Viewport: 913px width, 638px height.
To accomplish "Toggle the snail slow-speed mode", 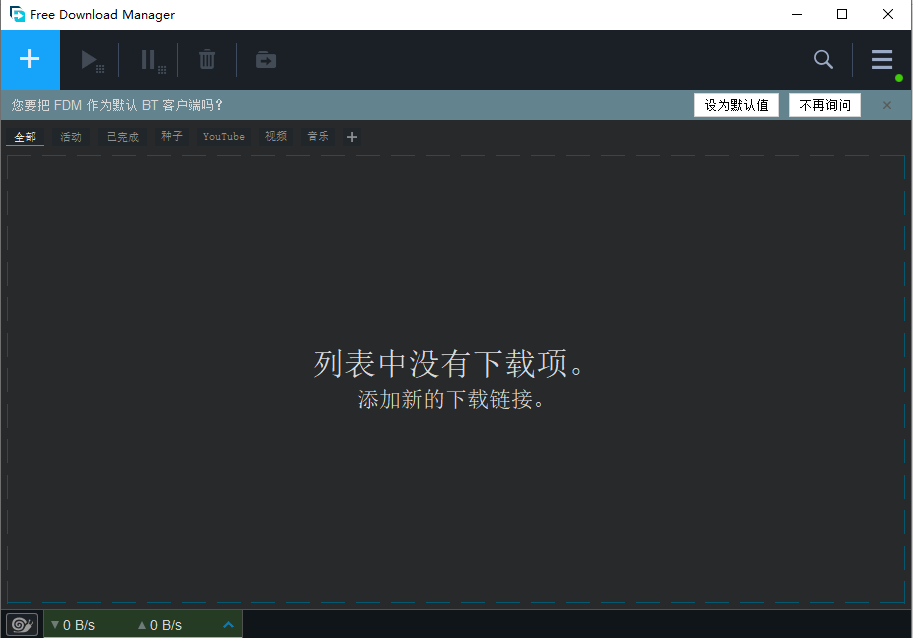I will [x=19, y=623].
